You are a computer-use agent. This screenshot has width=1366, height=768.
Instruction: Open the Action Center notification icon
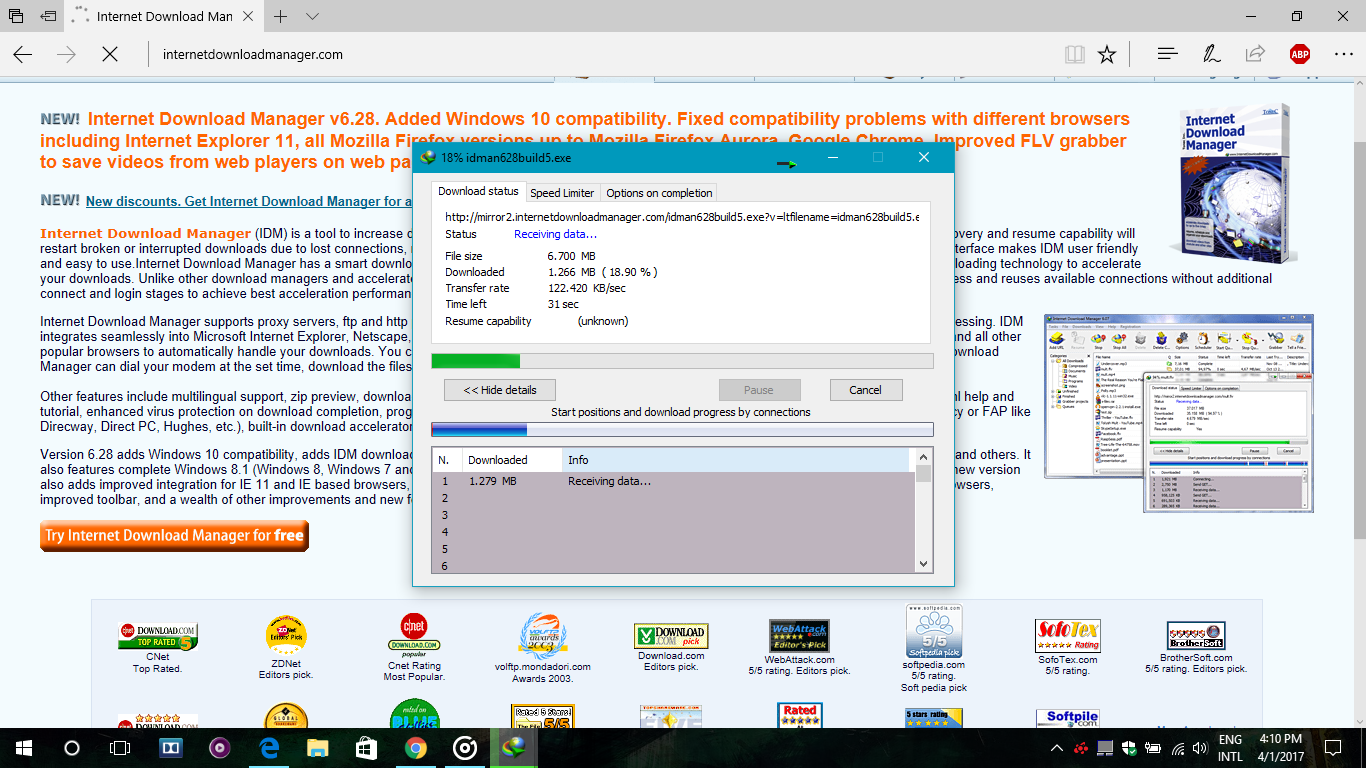1333,747
